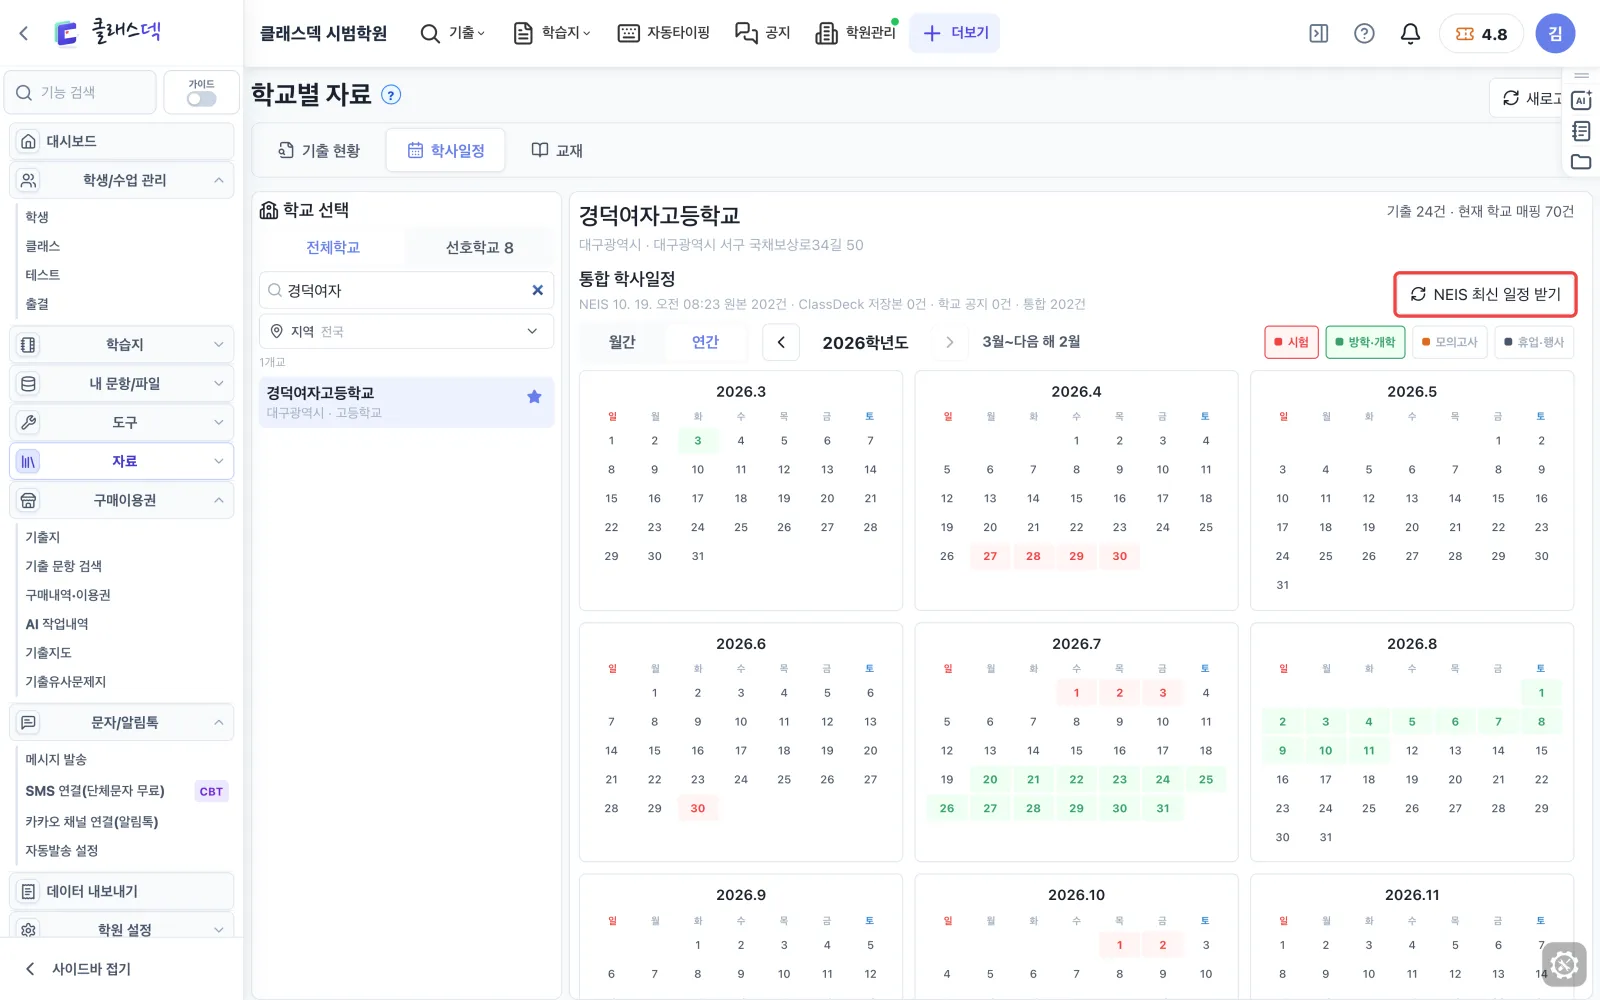Viewport: 1600px width, 1000px height.
Task: Collapse the 문자/알림톡 sidebar section
Action: [x=122, y=722]
